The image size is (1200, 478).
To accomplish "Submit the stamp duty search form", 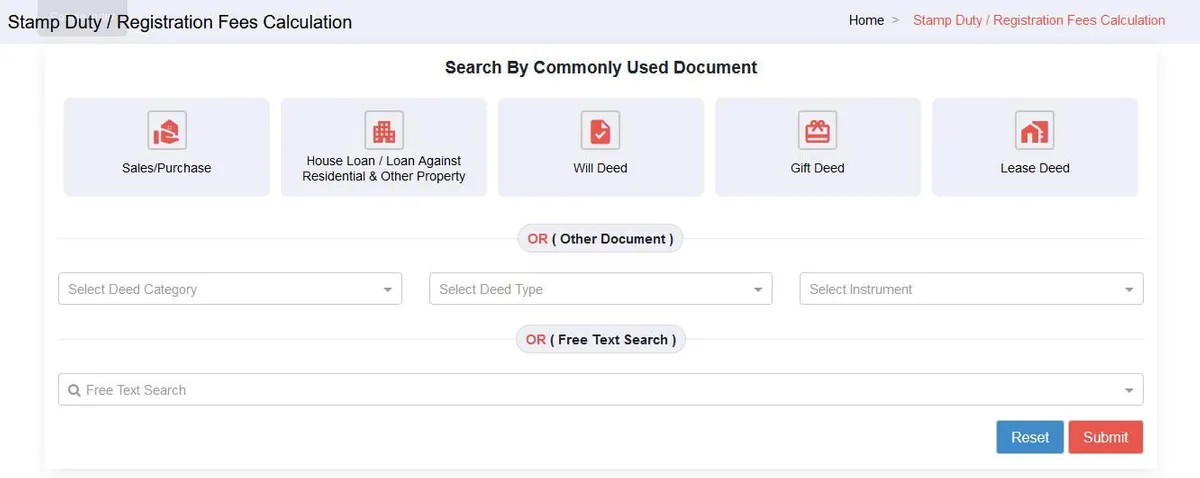I will (1105, 437).
